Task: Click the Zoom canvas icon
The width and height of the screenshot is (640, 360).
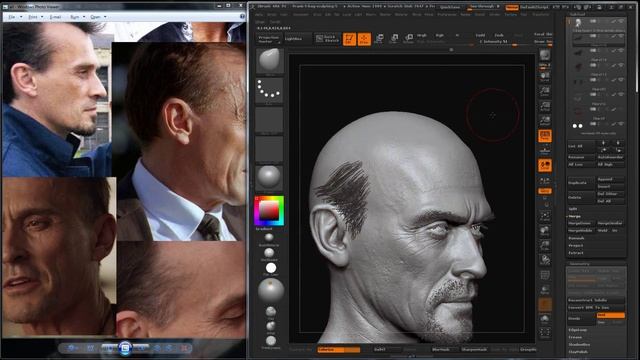Action: click(544, 91)
